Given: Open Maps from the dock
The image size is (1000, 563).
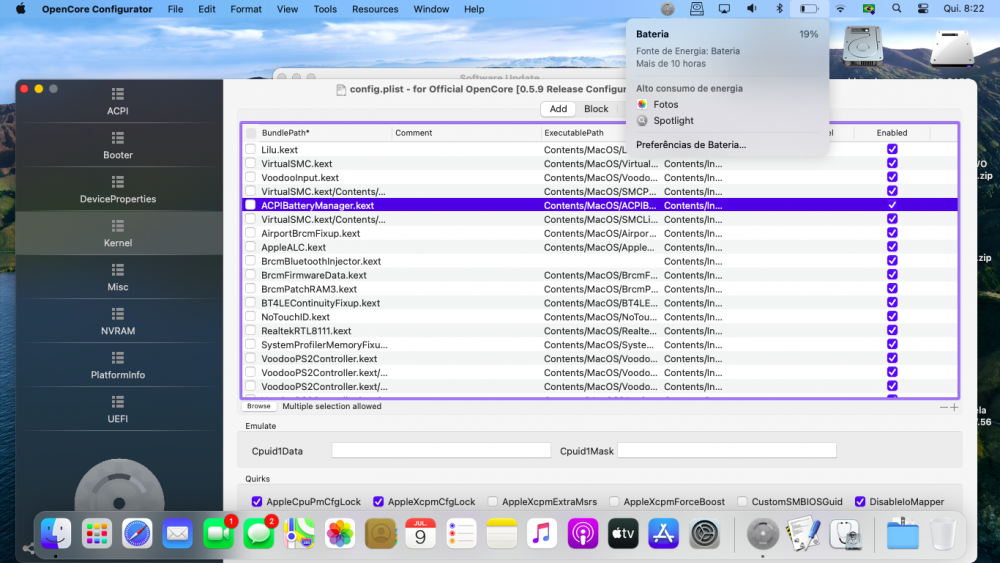Looking at the screenshot, I should [299, 534].
